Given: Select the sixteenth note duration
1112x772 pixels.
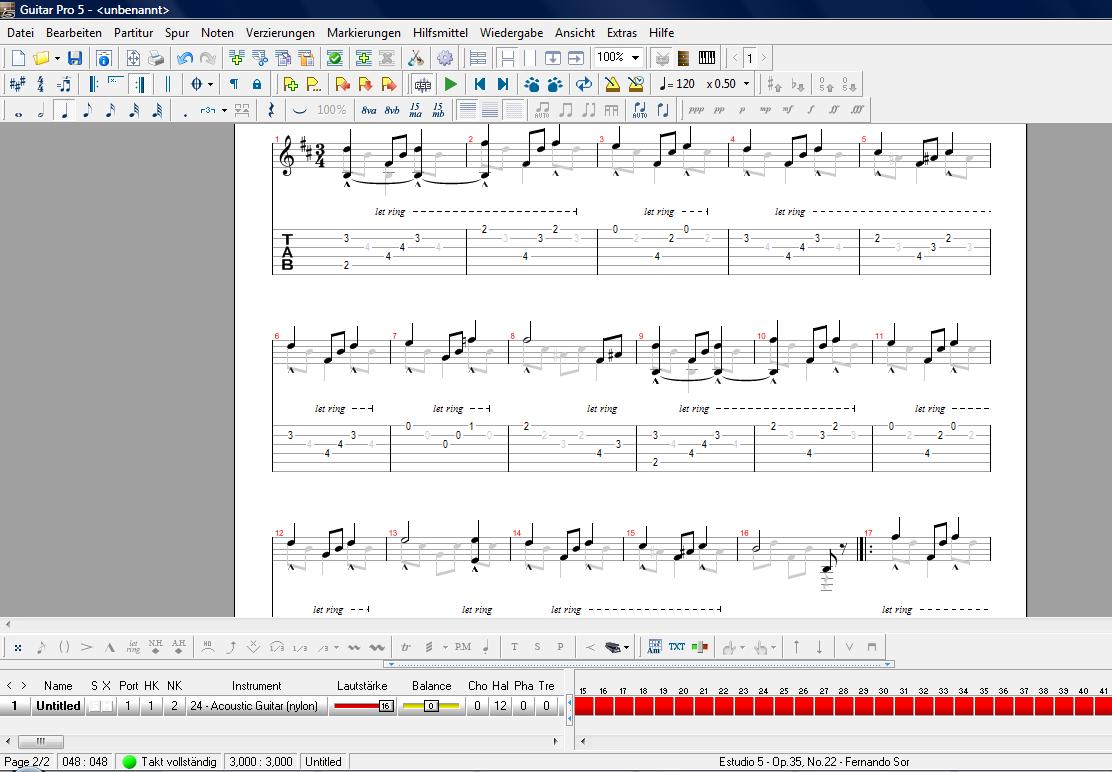Looking at the screenshot, I should (x=111, y=111).
